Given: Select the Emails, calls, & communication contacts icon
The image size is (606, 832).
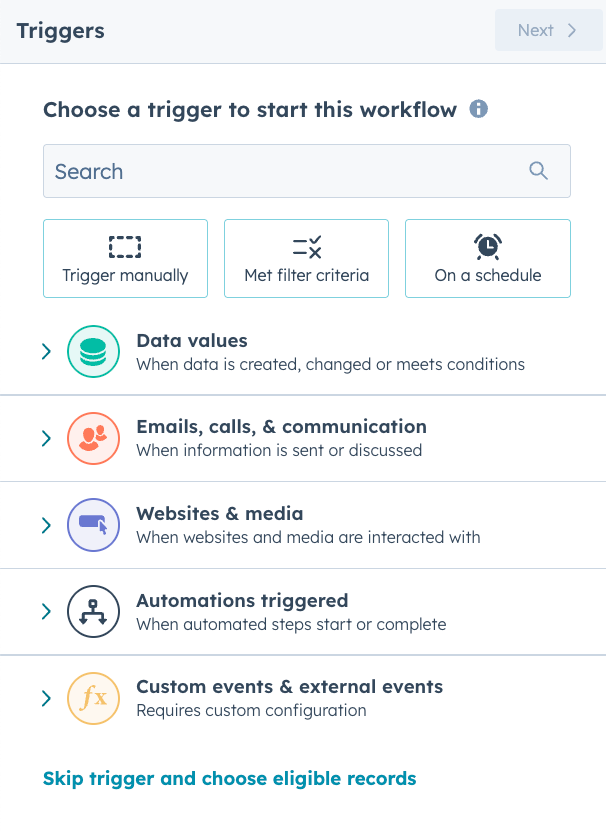Looking at the screenshot, I should coord(93,438).
